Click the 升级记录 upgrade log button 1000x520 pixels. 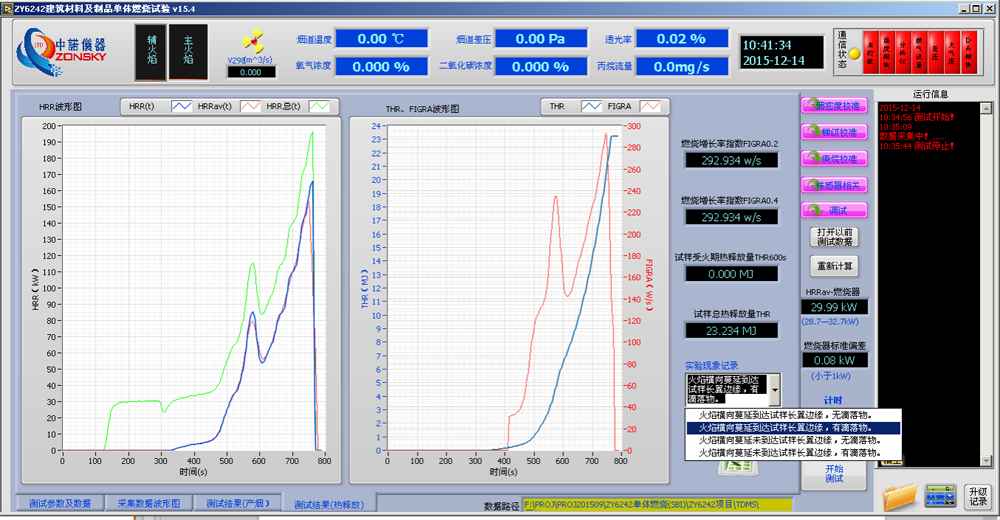[x=978, y=496]
